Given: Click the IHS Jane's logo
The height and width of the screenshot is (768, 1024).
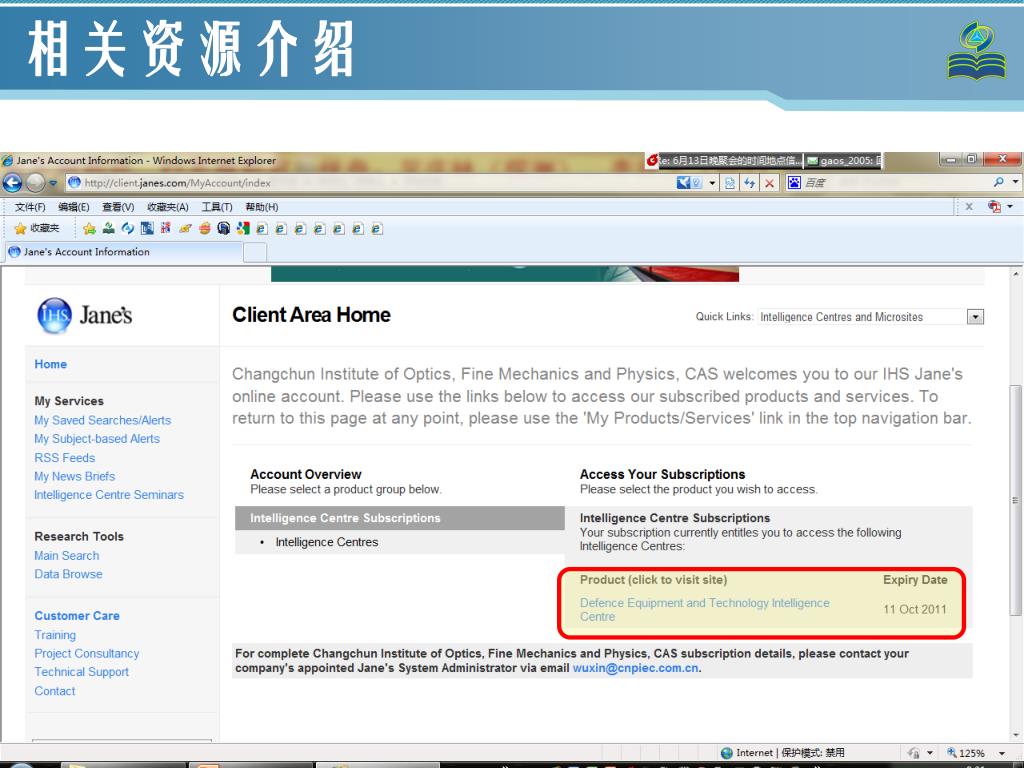Looking at the screenshot, I should point(85,315).
